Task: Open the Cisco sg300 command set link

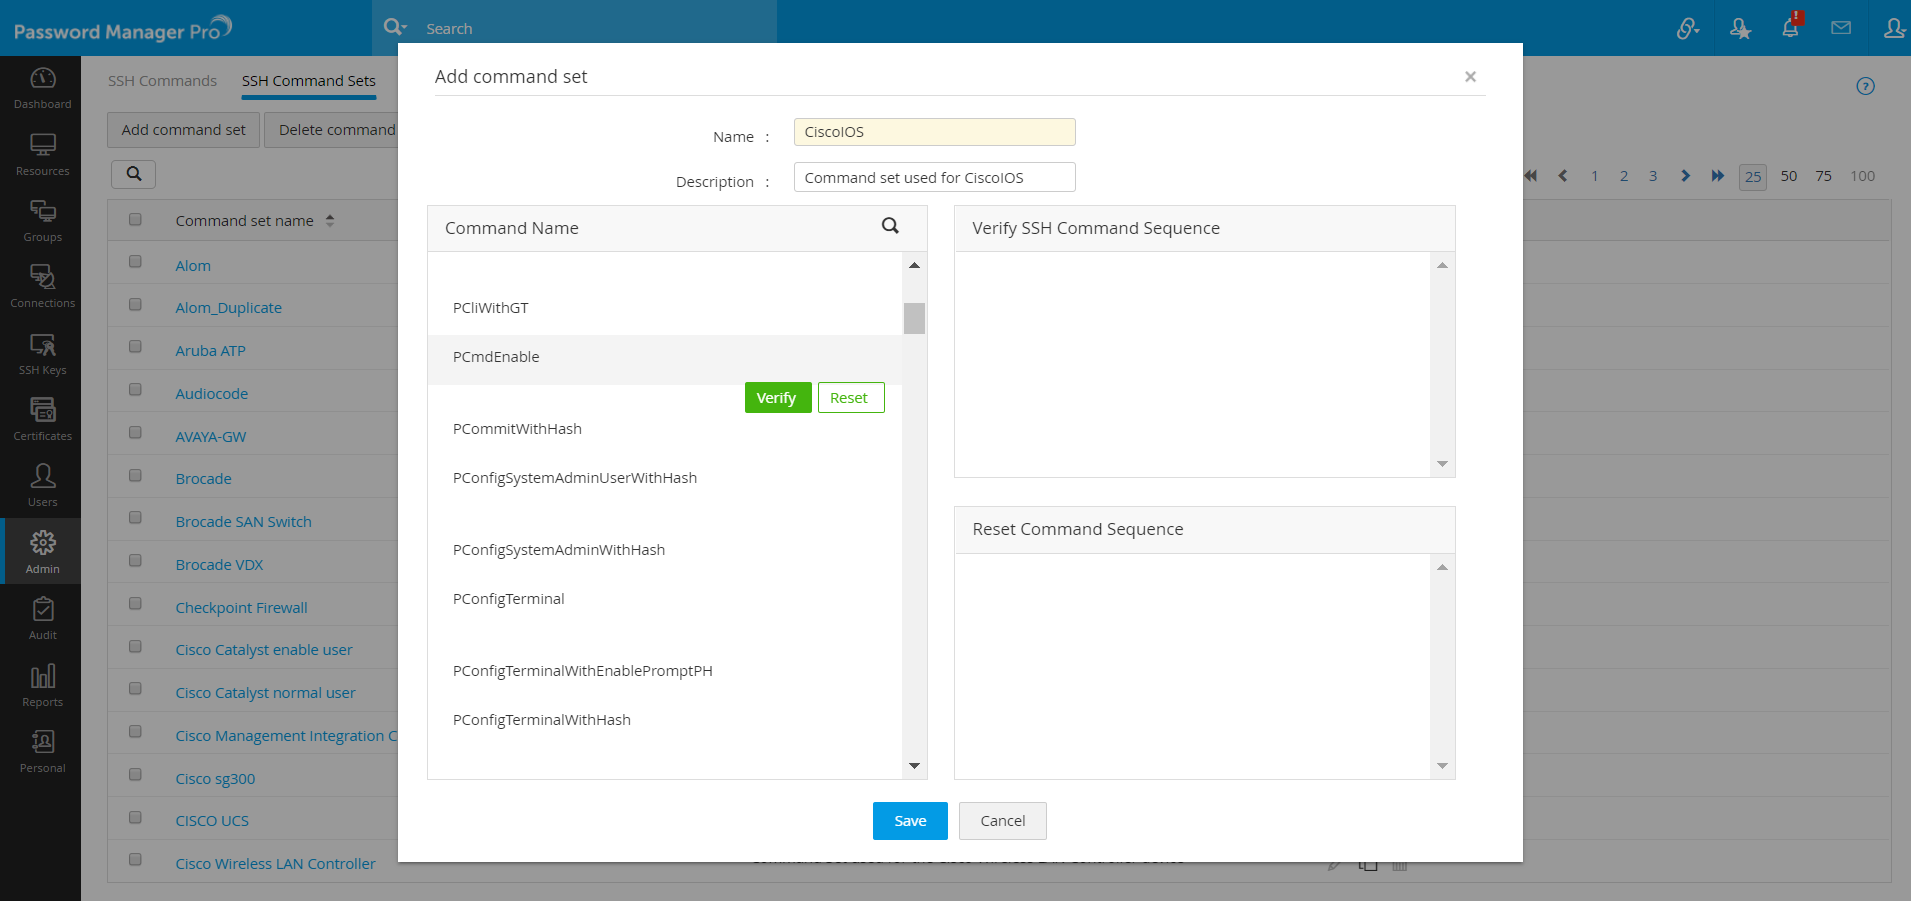Action: tap(215, 779)
